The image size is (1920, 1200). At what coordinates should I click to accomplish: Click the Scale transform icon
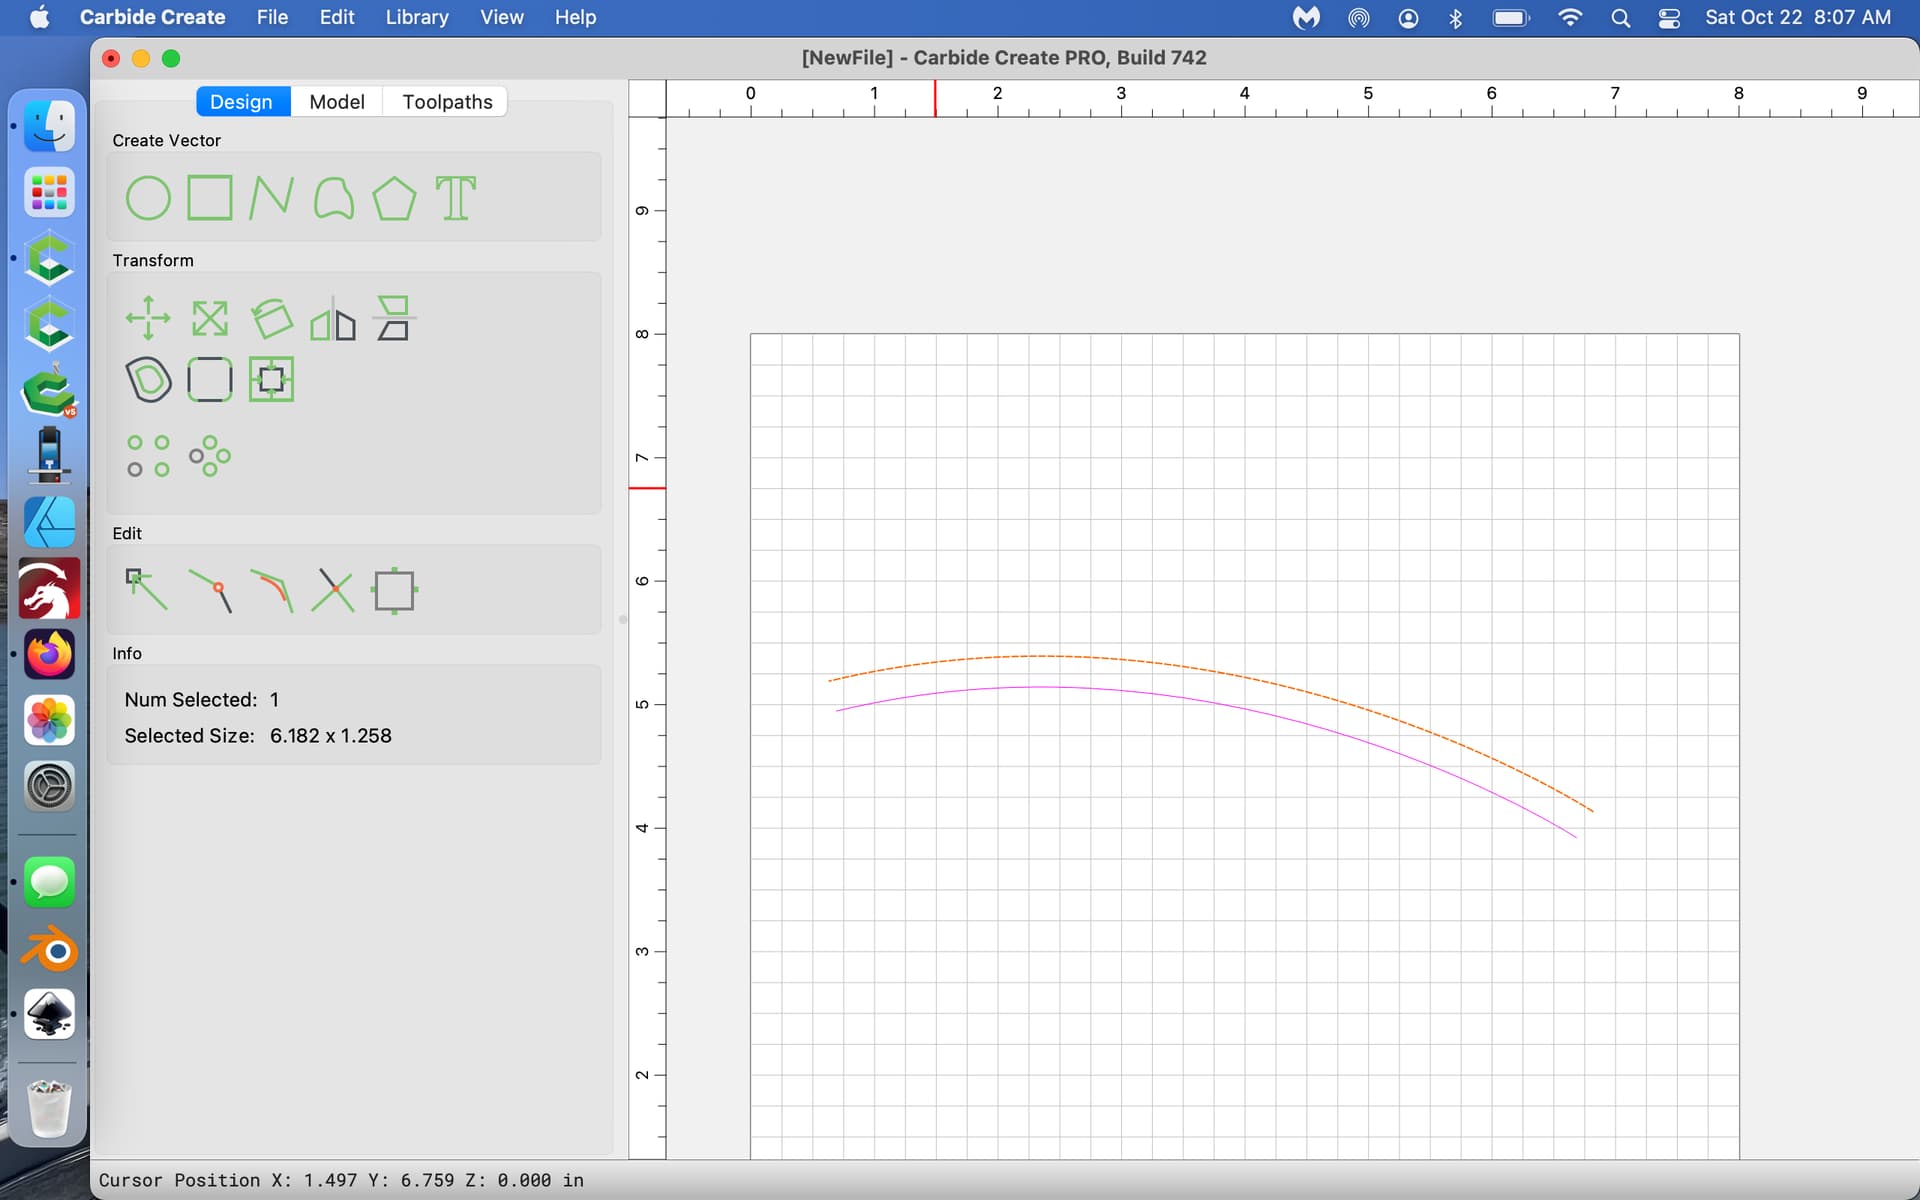[210, 318]
